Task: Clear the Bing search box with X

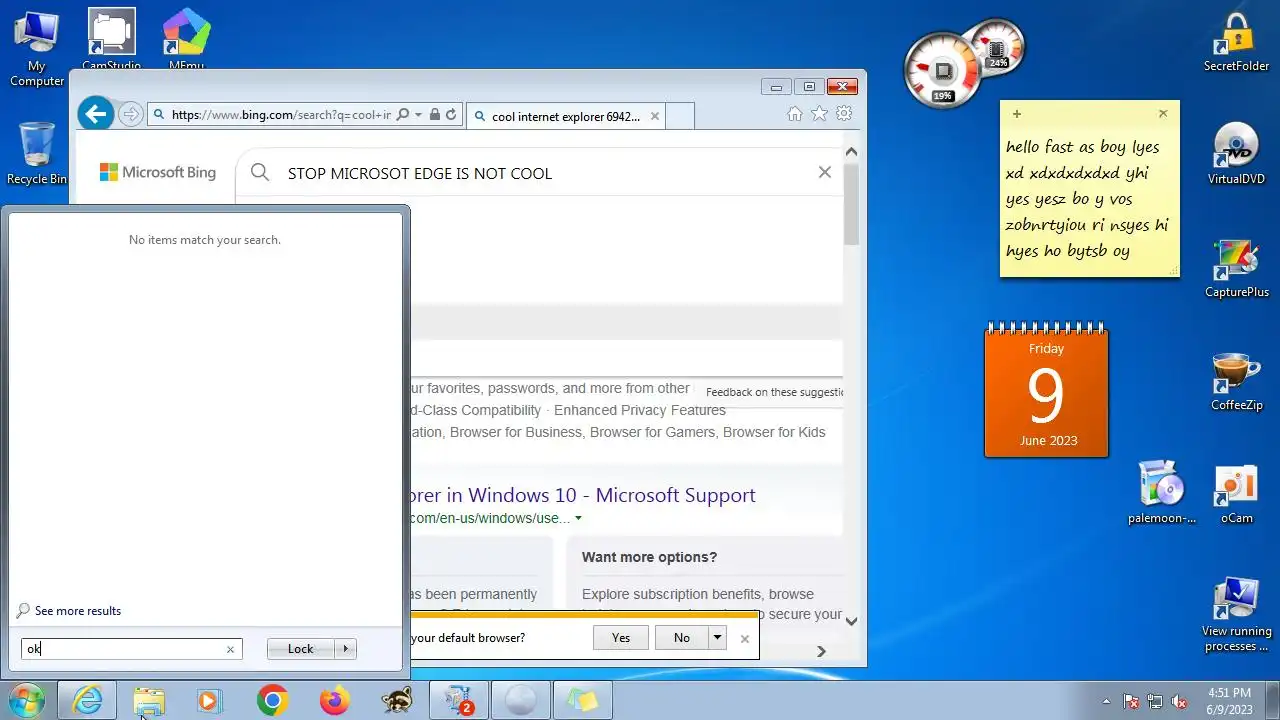Action: point(824,172)
